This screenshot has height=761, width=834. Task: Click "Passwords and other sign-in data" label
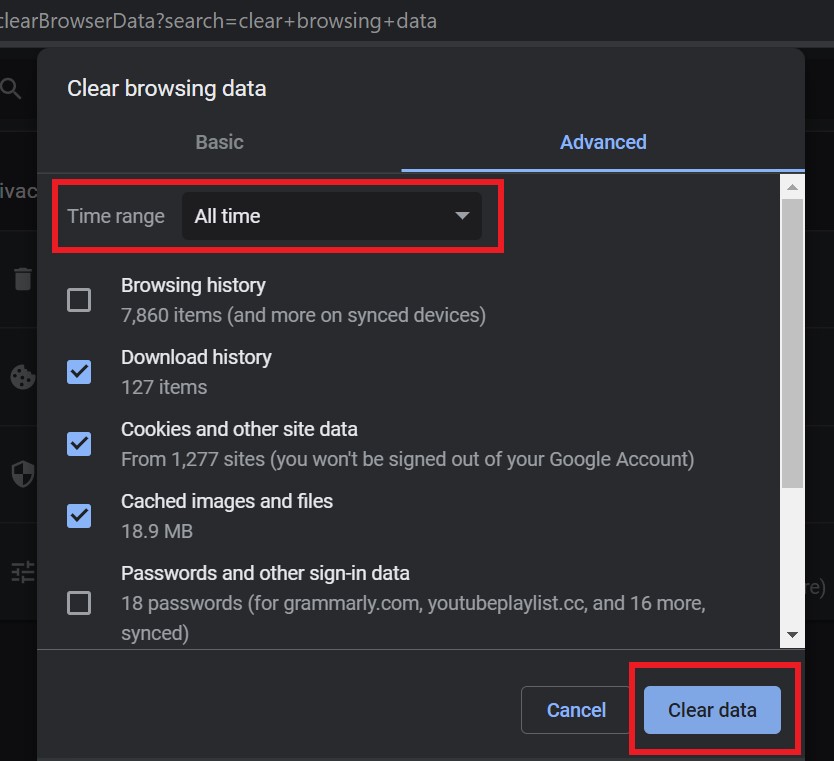click(x=265, y=573)
